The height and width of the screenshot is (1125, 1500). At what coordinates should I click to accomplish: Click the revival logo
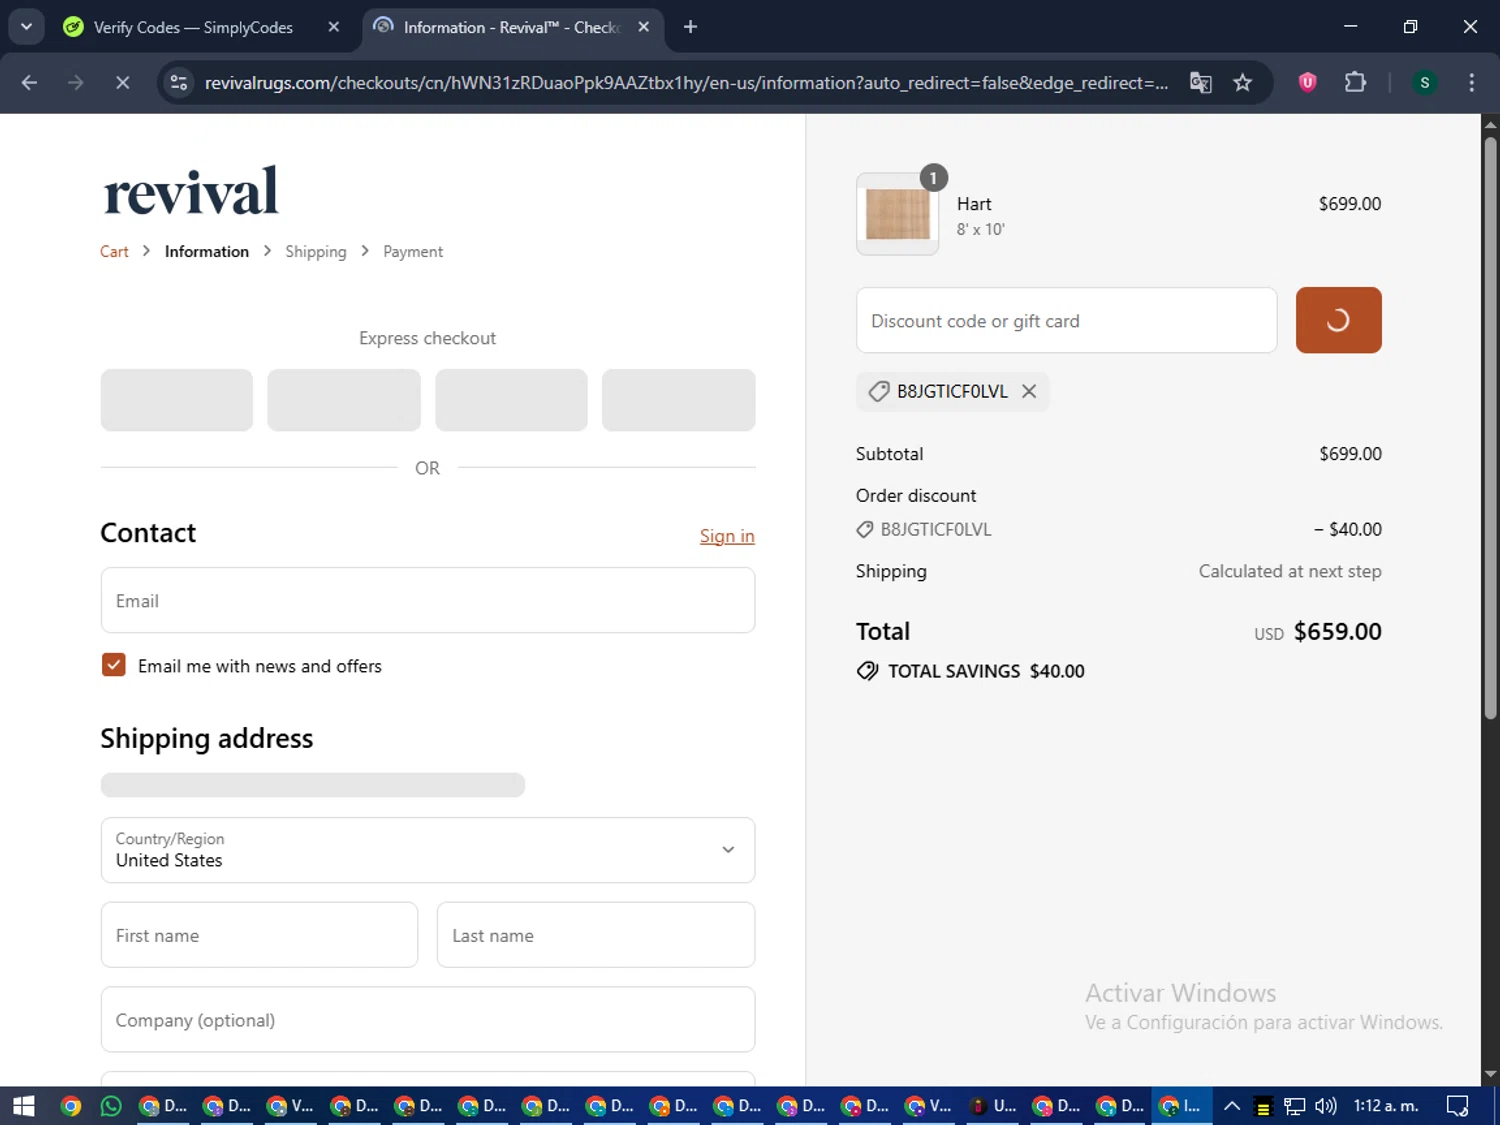[191, 191]
